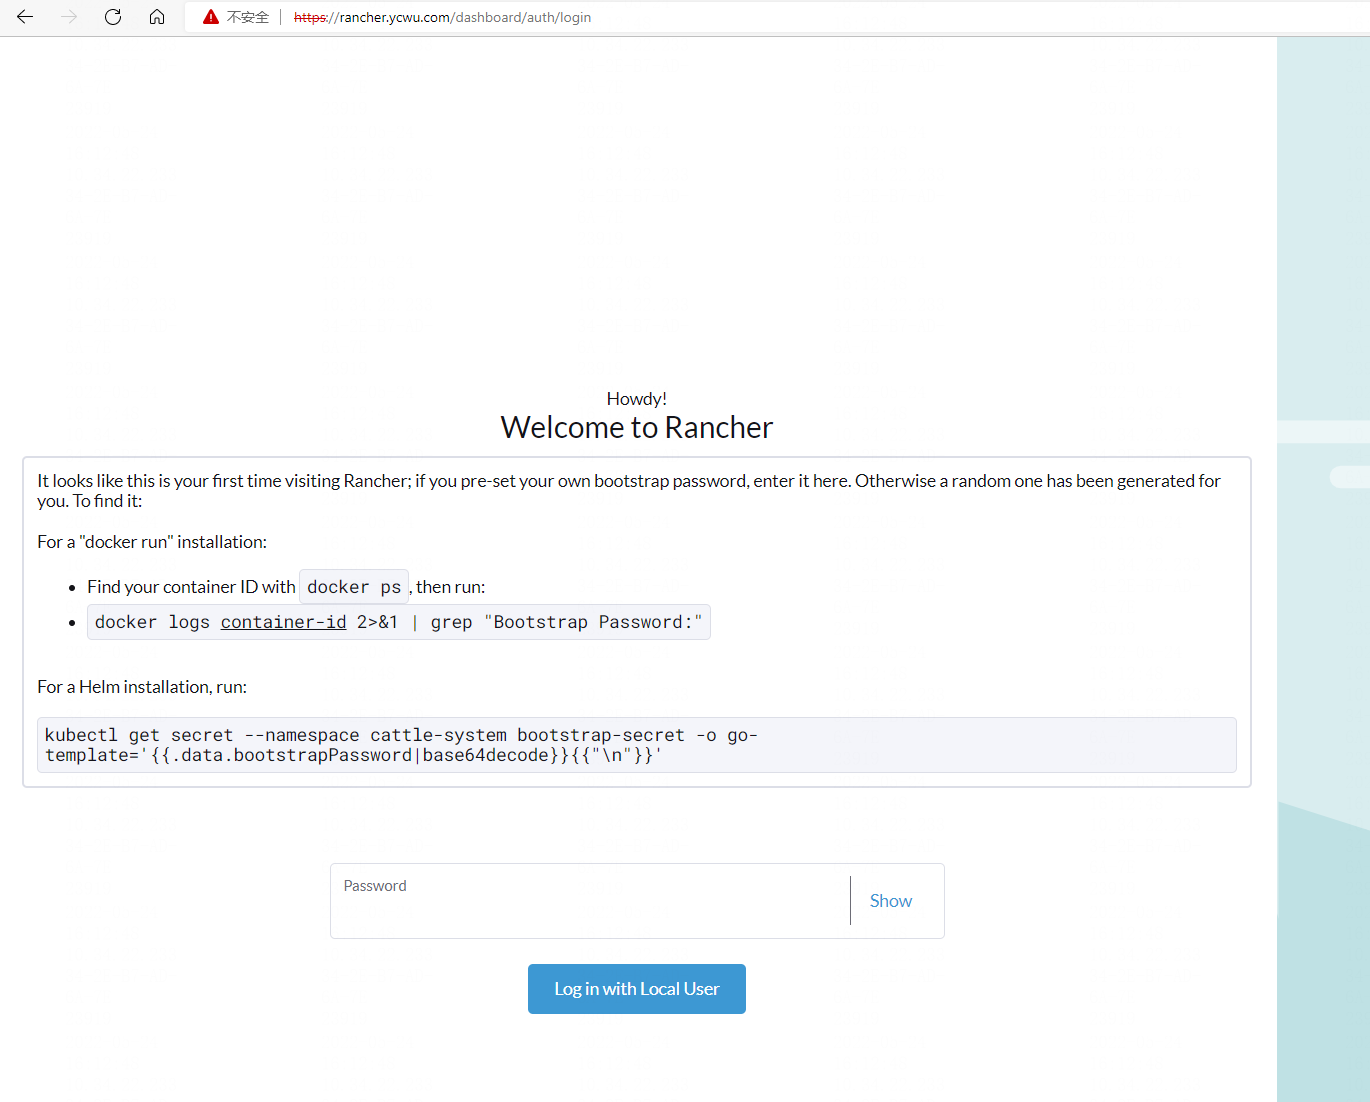Click the red security warning triangle icon
Screen dimensions: 1370x1102
click(209, 16)
